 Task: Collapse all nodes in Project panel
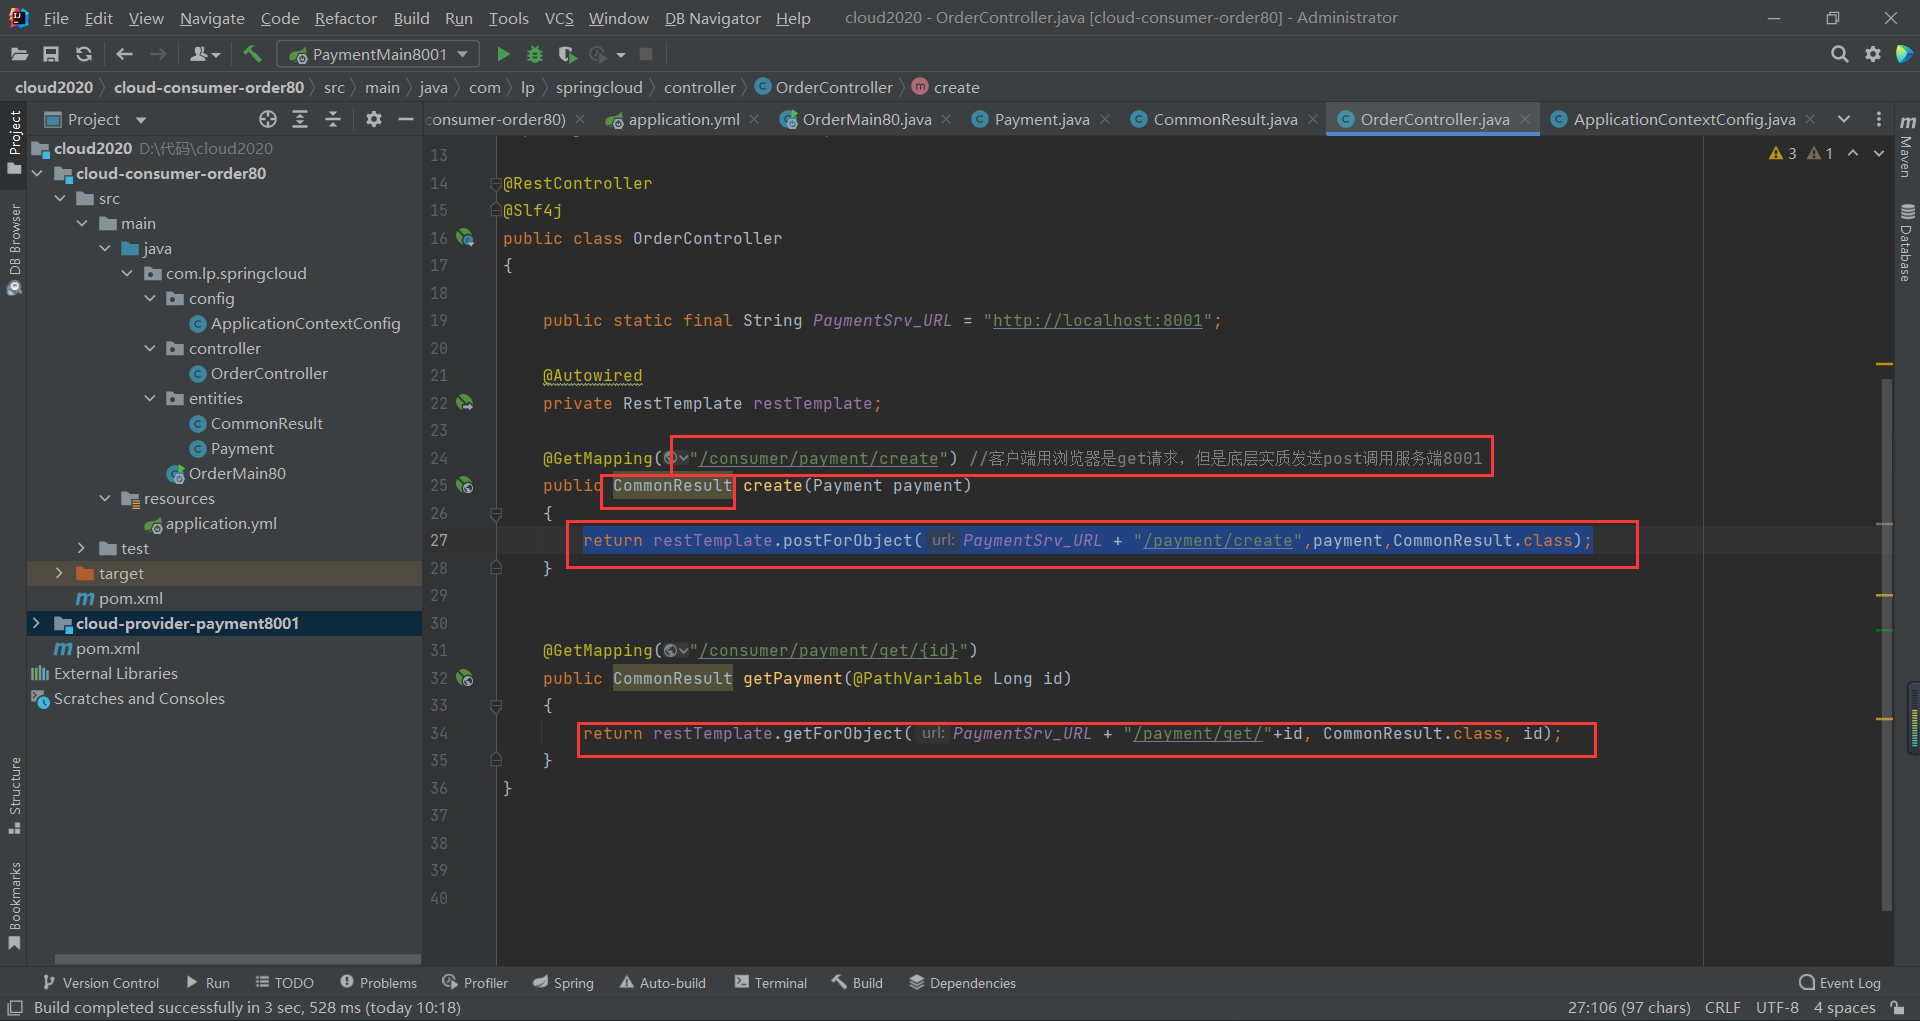[x=333, y=119]
